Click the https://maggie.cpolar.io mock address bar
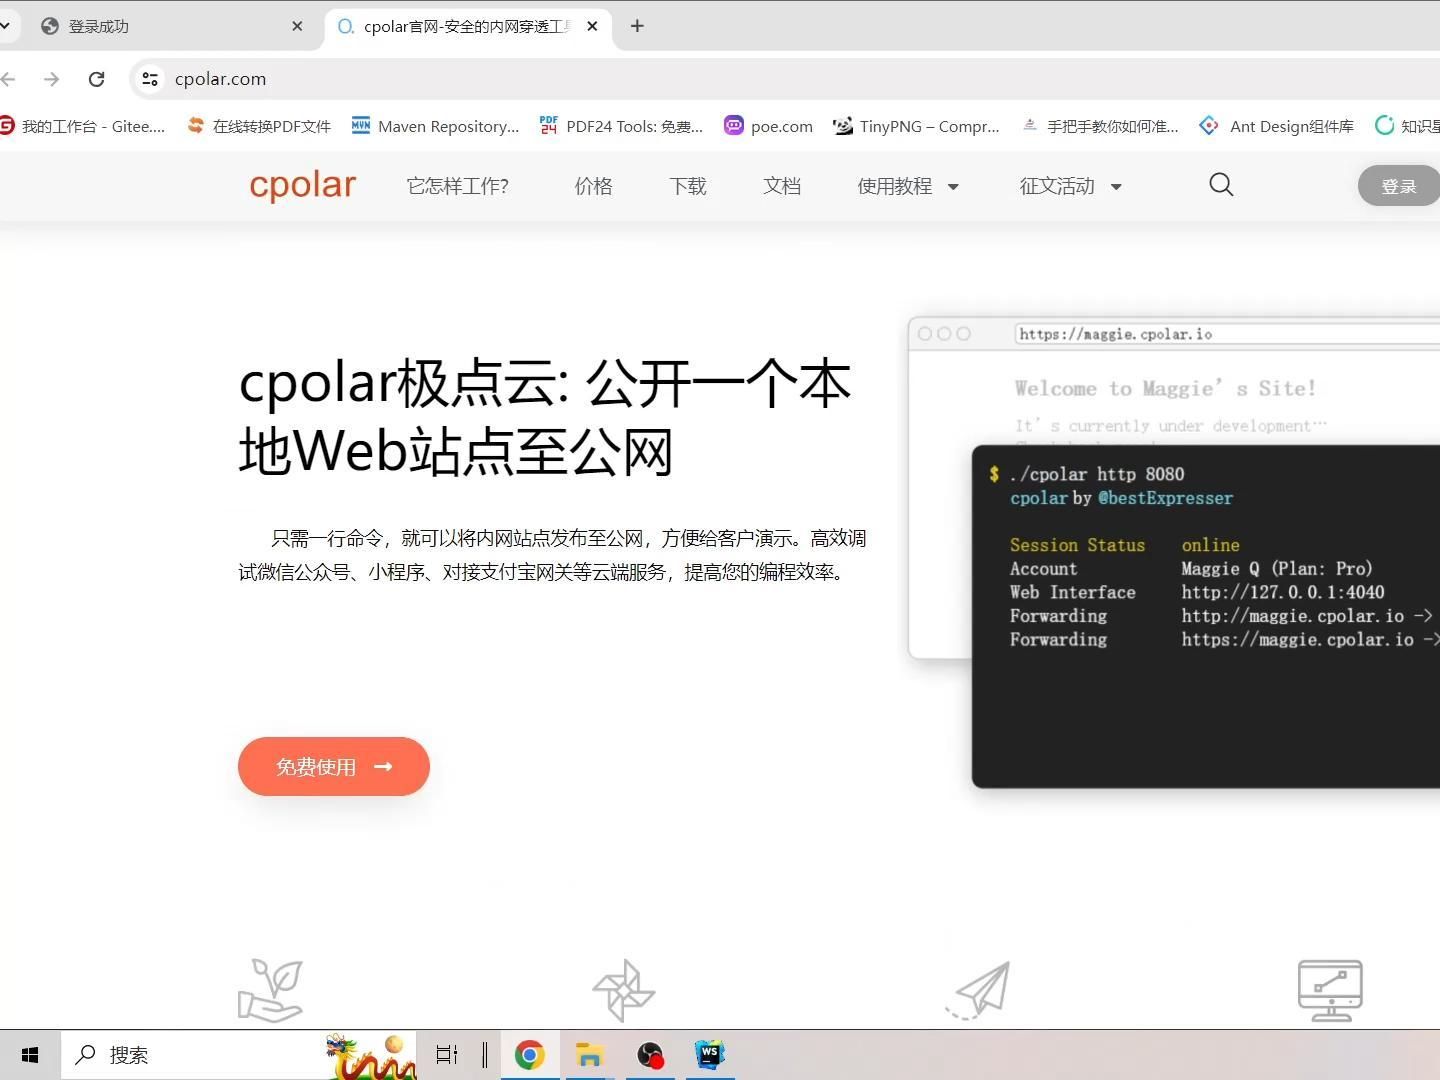Viewport: 1440px width, 1080px height. 1227,334
